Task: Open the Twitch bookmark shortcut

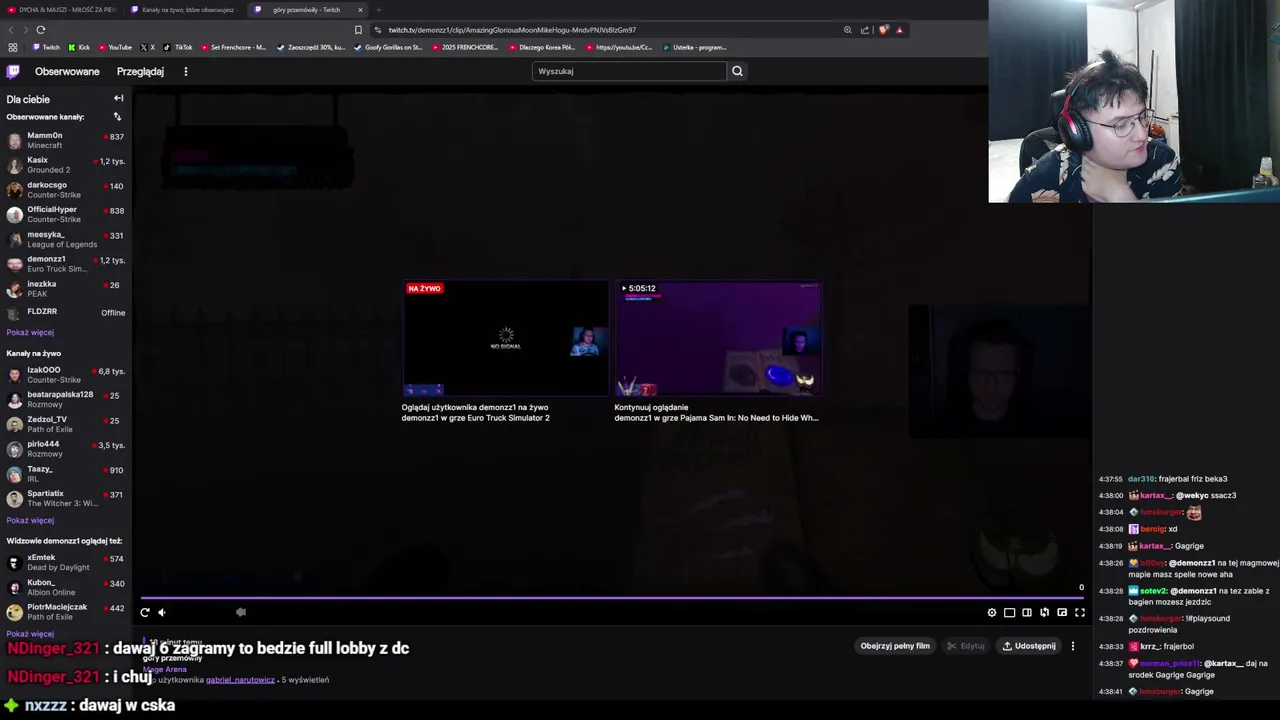Action: point(46,47)
